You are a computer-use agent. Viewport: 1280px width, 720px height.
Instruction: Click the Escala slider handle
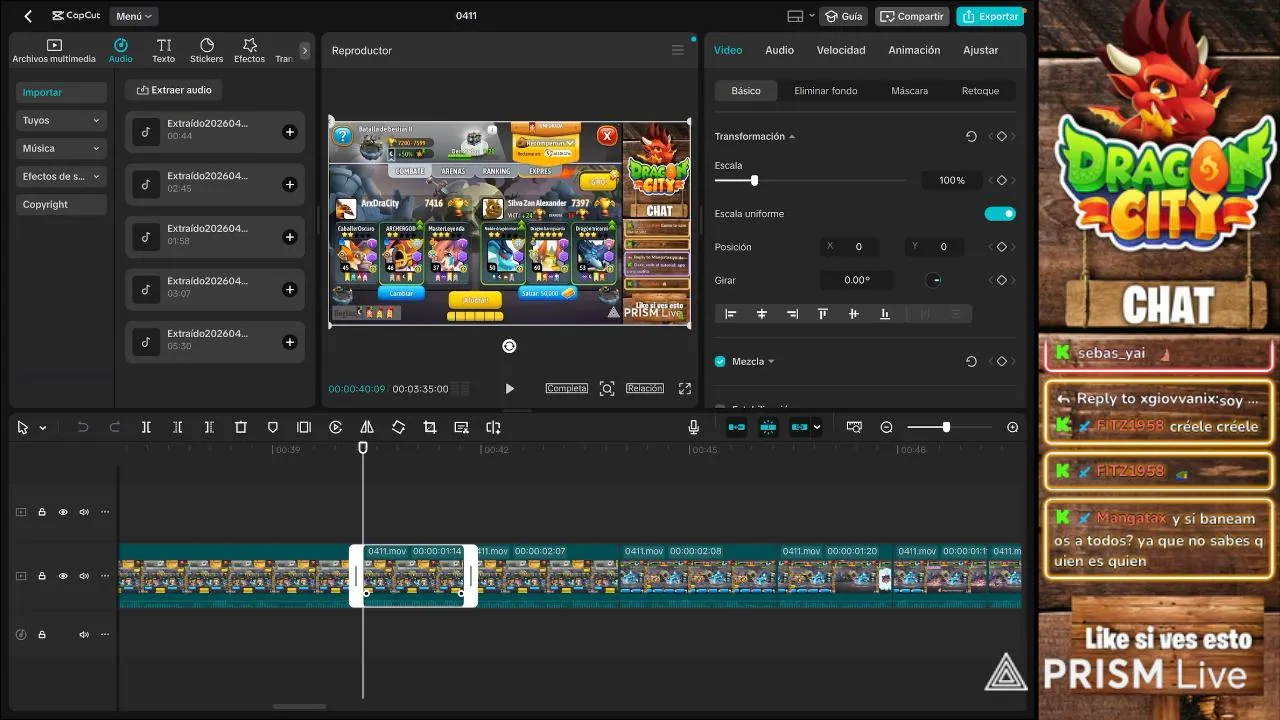pyautogui.click(x=754, y=181)
